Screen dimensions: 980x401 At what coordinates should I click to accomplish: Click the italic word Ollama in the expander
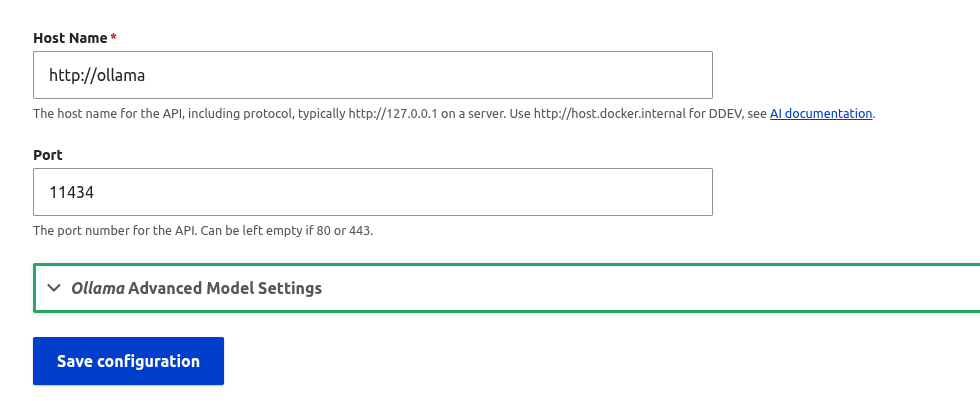(98, 288)
